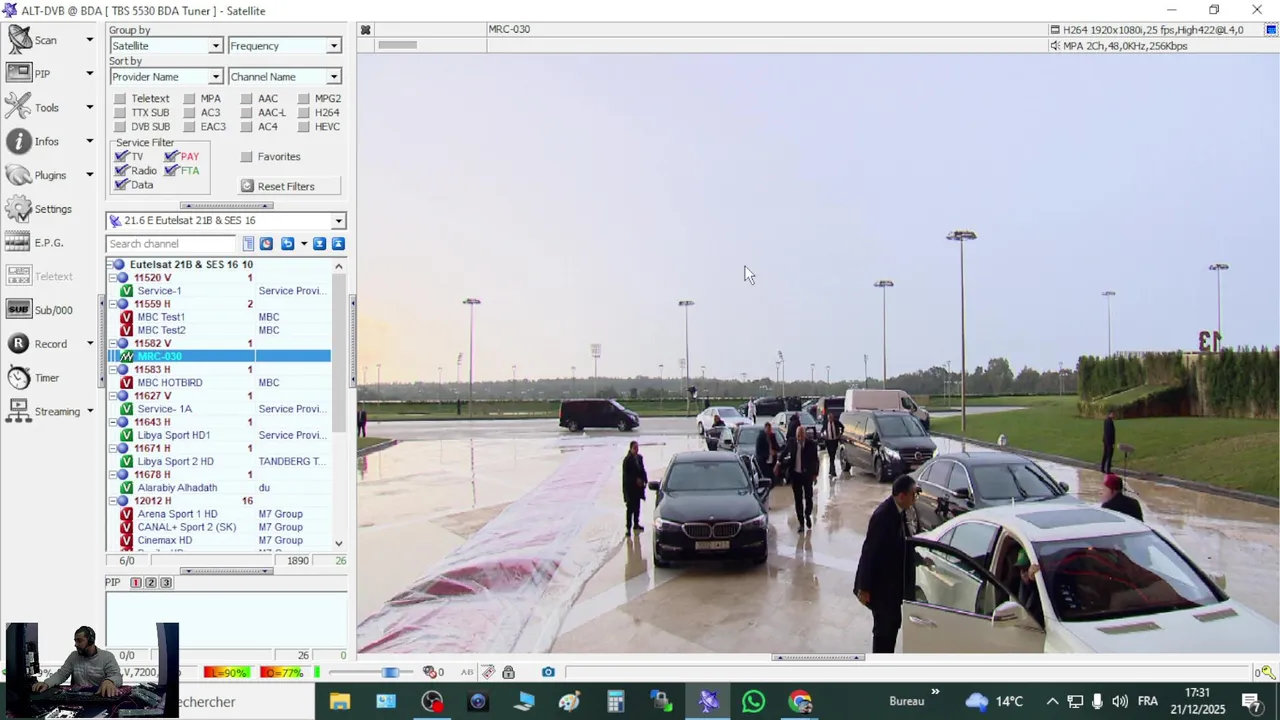Select MBC Test1 channel
The image size is (1280, 720).
click(161, 317)
